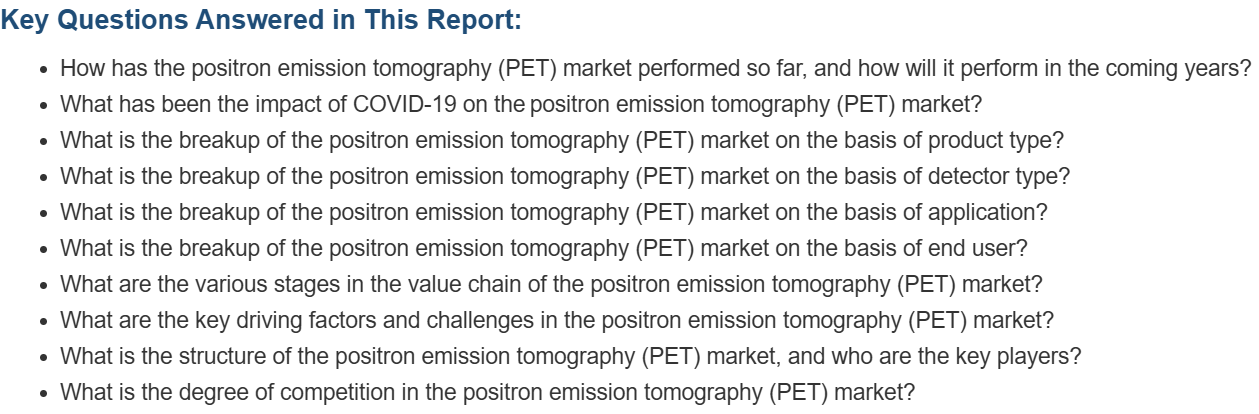Screen dimensions: 1259x414
Task: Click the bullet marker before the degree of competition question
Action: click(45, 394)
